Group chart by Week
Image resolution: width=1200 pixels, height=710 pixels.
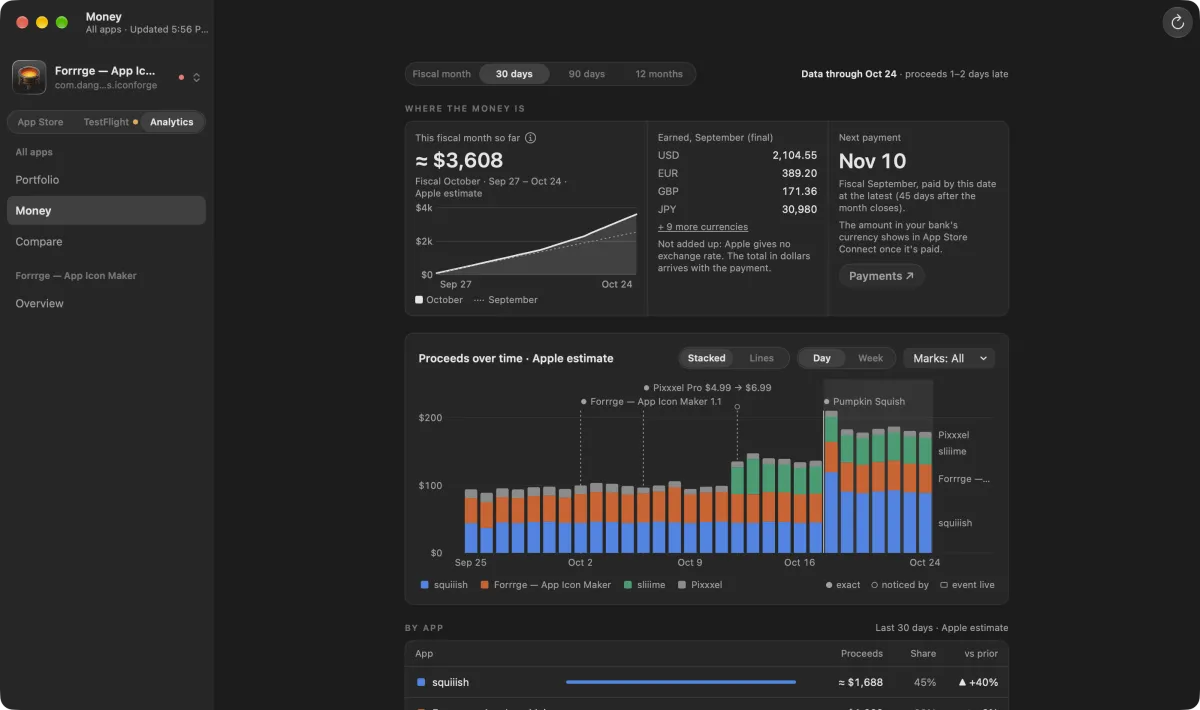click(x=871, y=358)
